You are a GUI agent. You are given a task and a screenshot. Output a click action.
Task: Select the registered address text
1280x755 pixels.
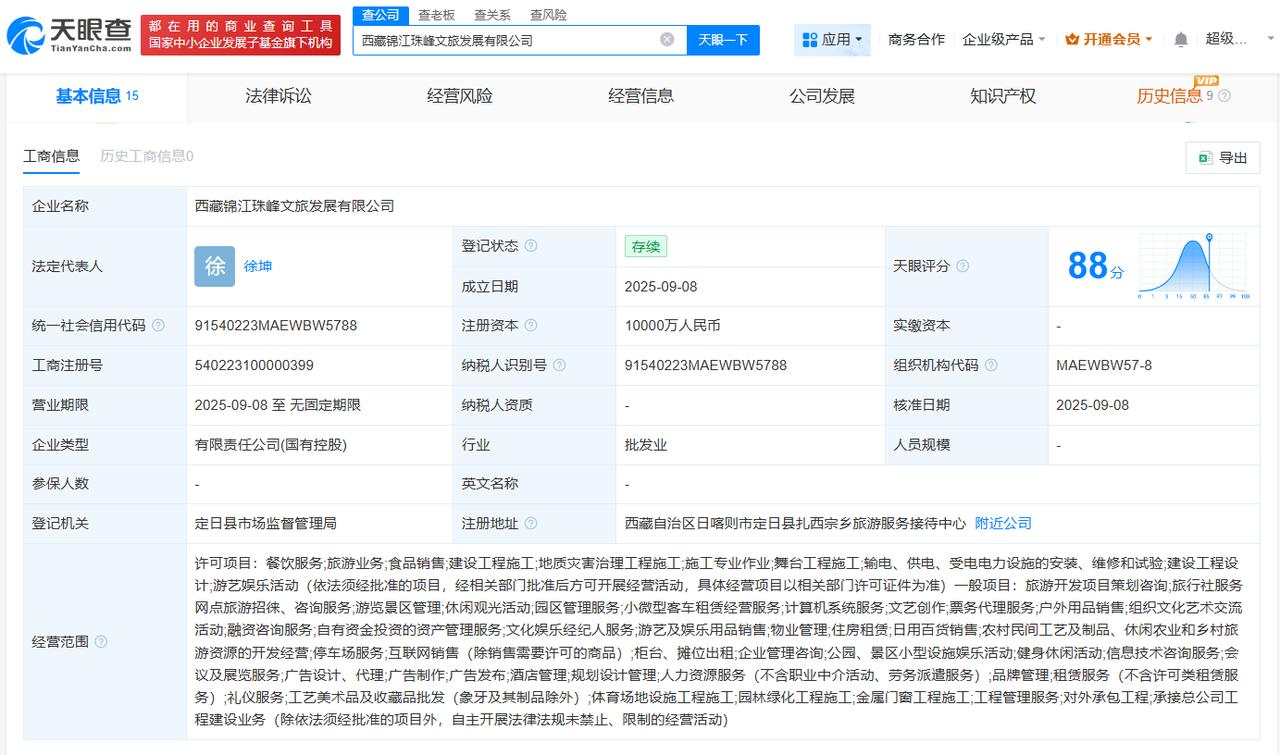(x=796, y=523)
